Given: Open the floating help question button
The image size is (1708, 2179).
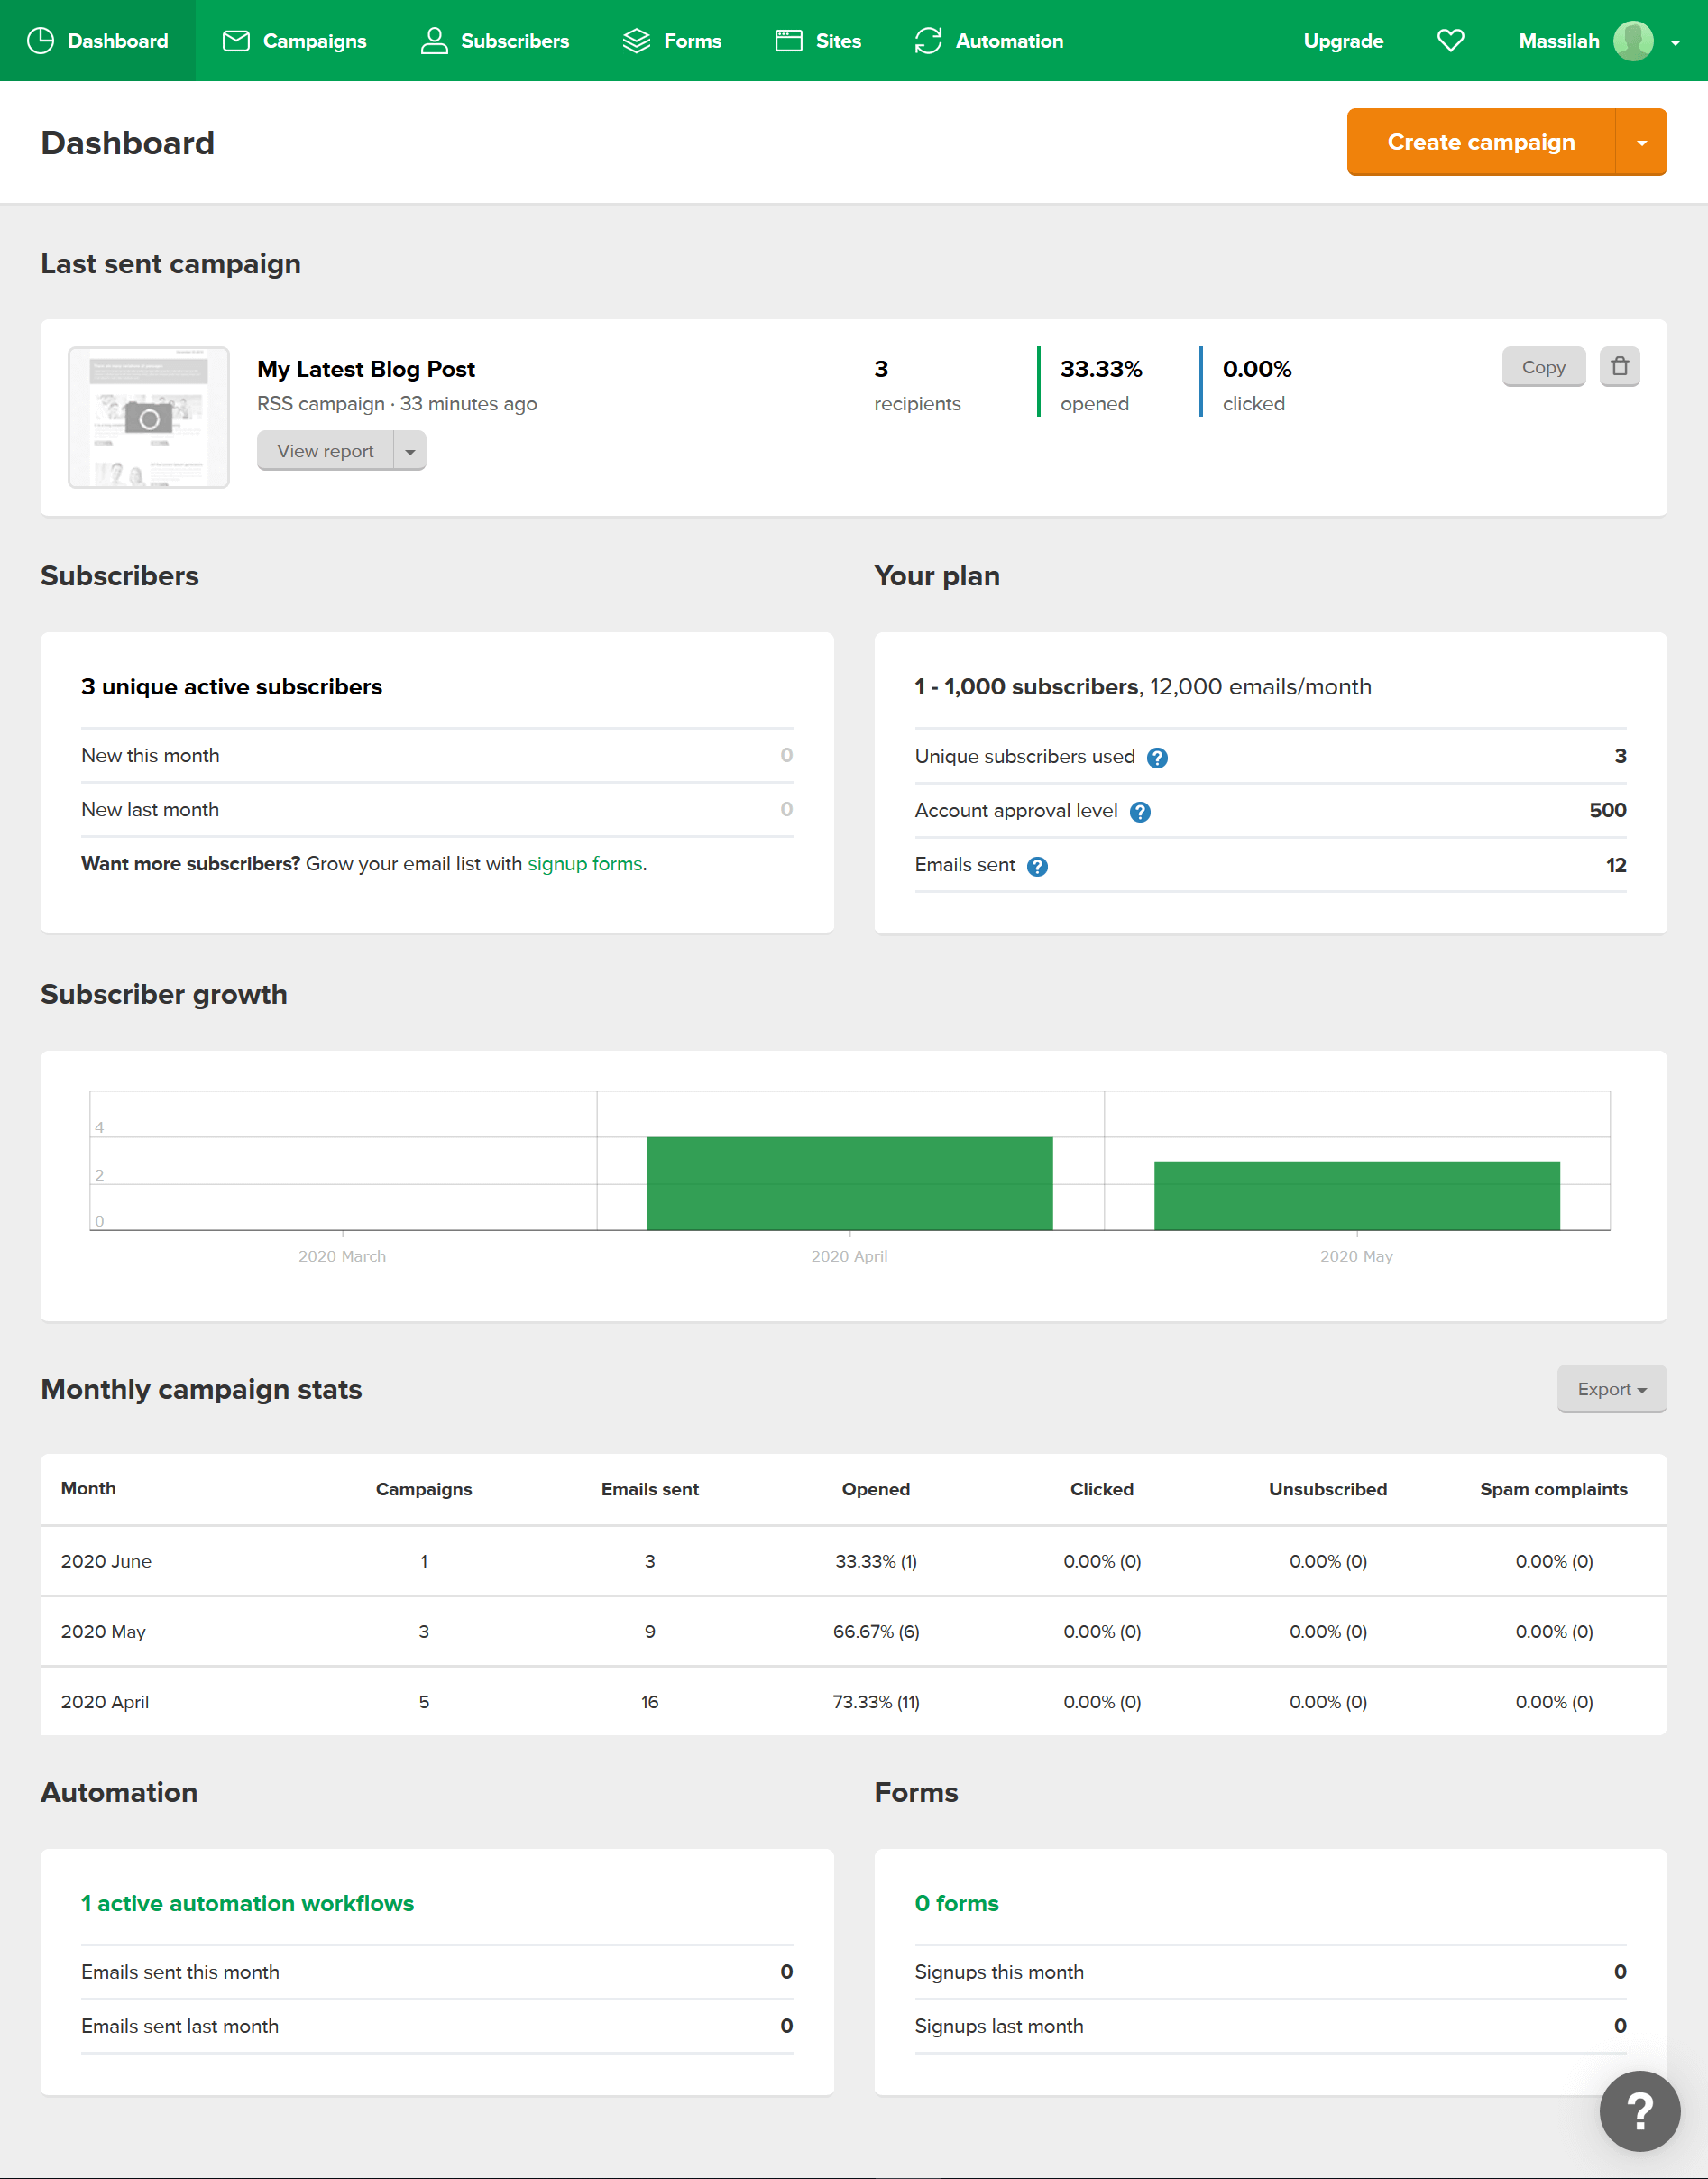Looking at the screenshot, I should click(1639, 2111).
